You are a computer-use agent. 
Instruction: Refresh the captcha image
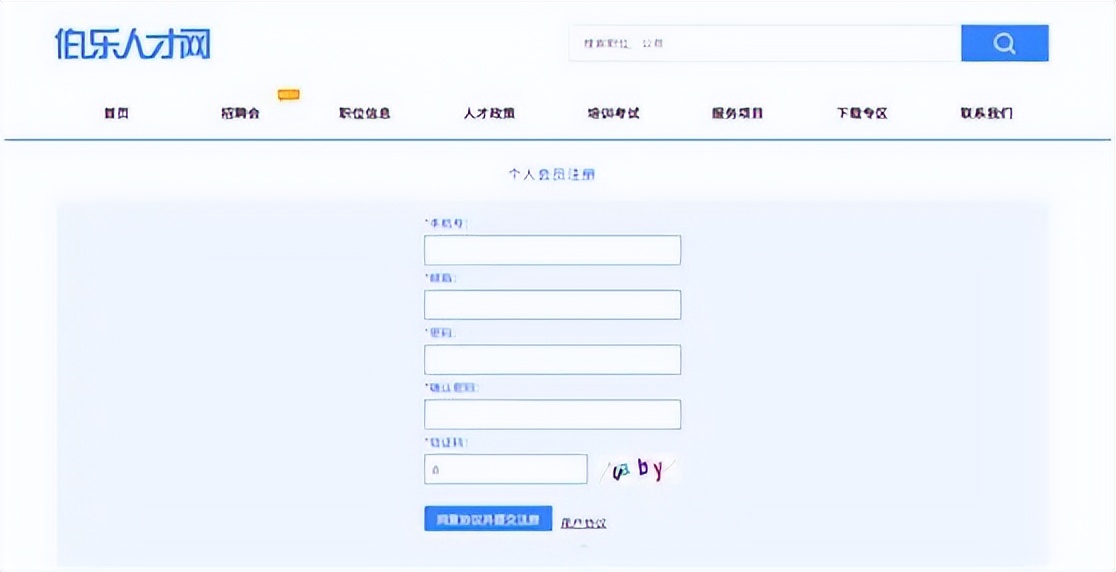coord(638,469)
